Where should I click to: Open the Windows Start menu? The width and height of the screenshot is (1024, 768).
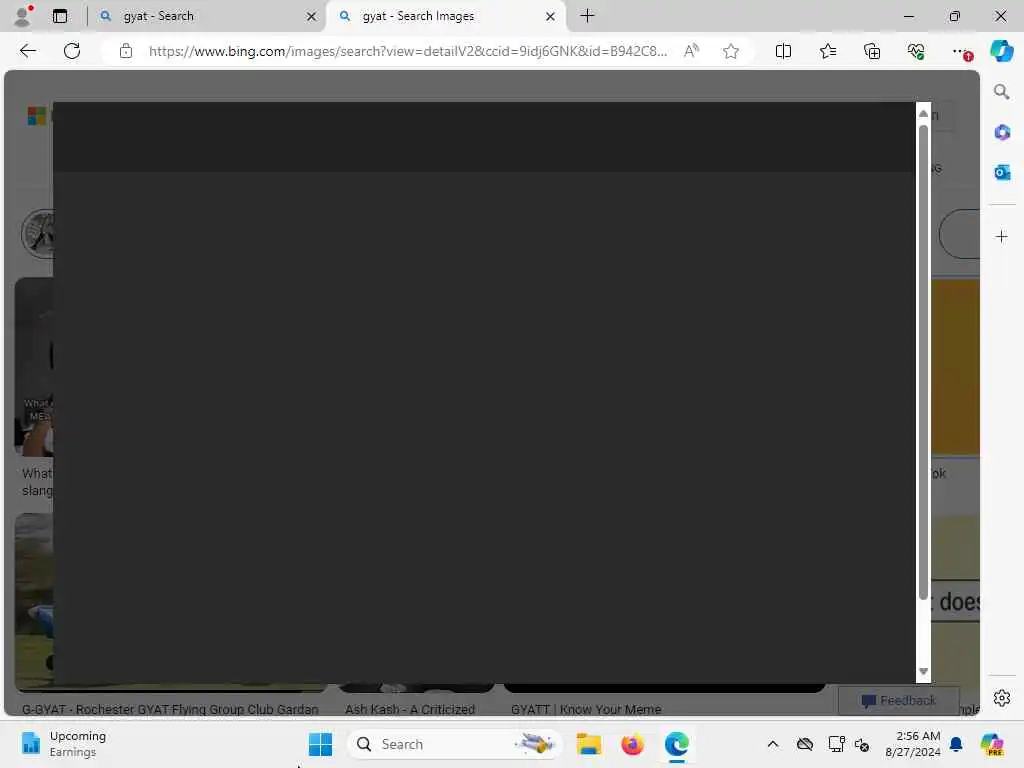click(320, 744)
